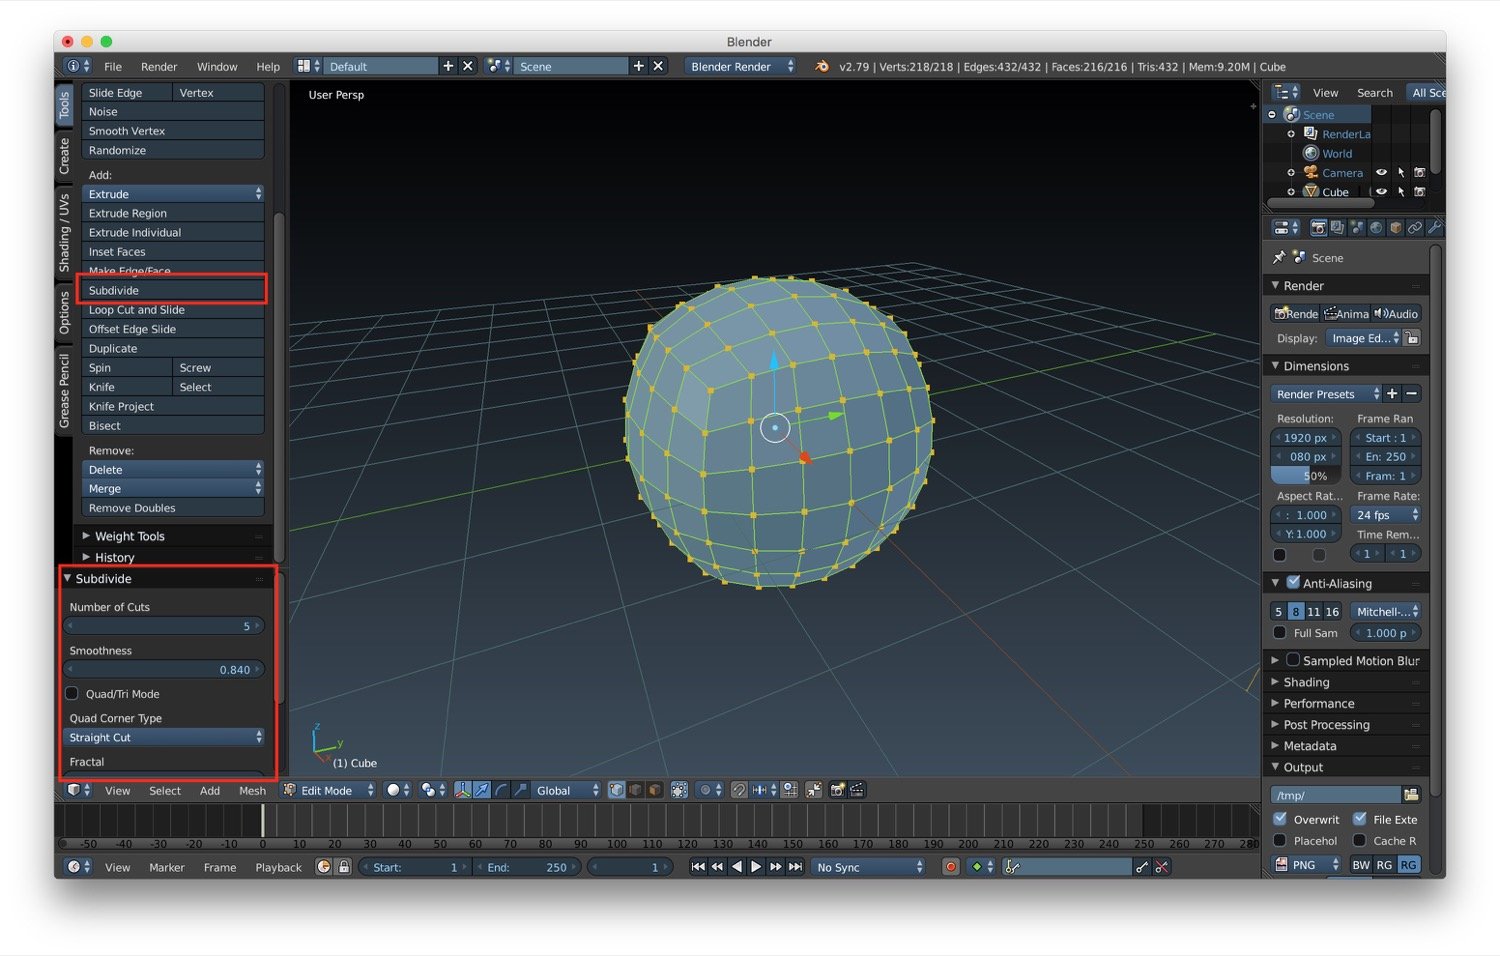Select vertex select mode icon
Image resolution: width=1500 pixels, height=956 pixels.
[x=617, y=790]
